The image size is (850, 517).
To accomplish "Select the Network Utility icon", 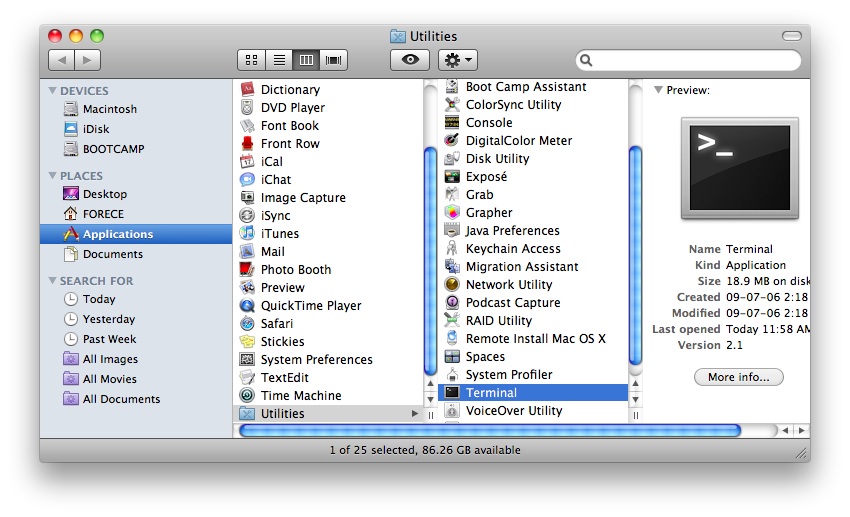I will [452, 285].
